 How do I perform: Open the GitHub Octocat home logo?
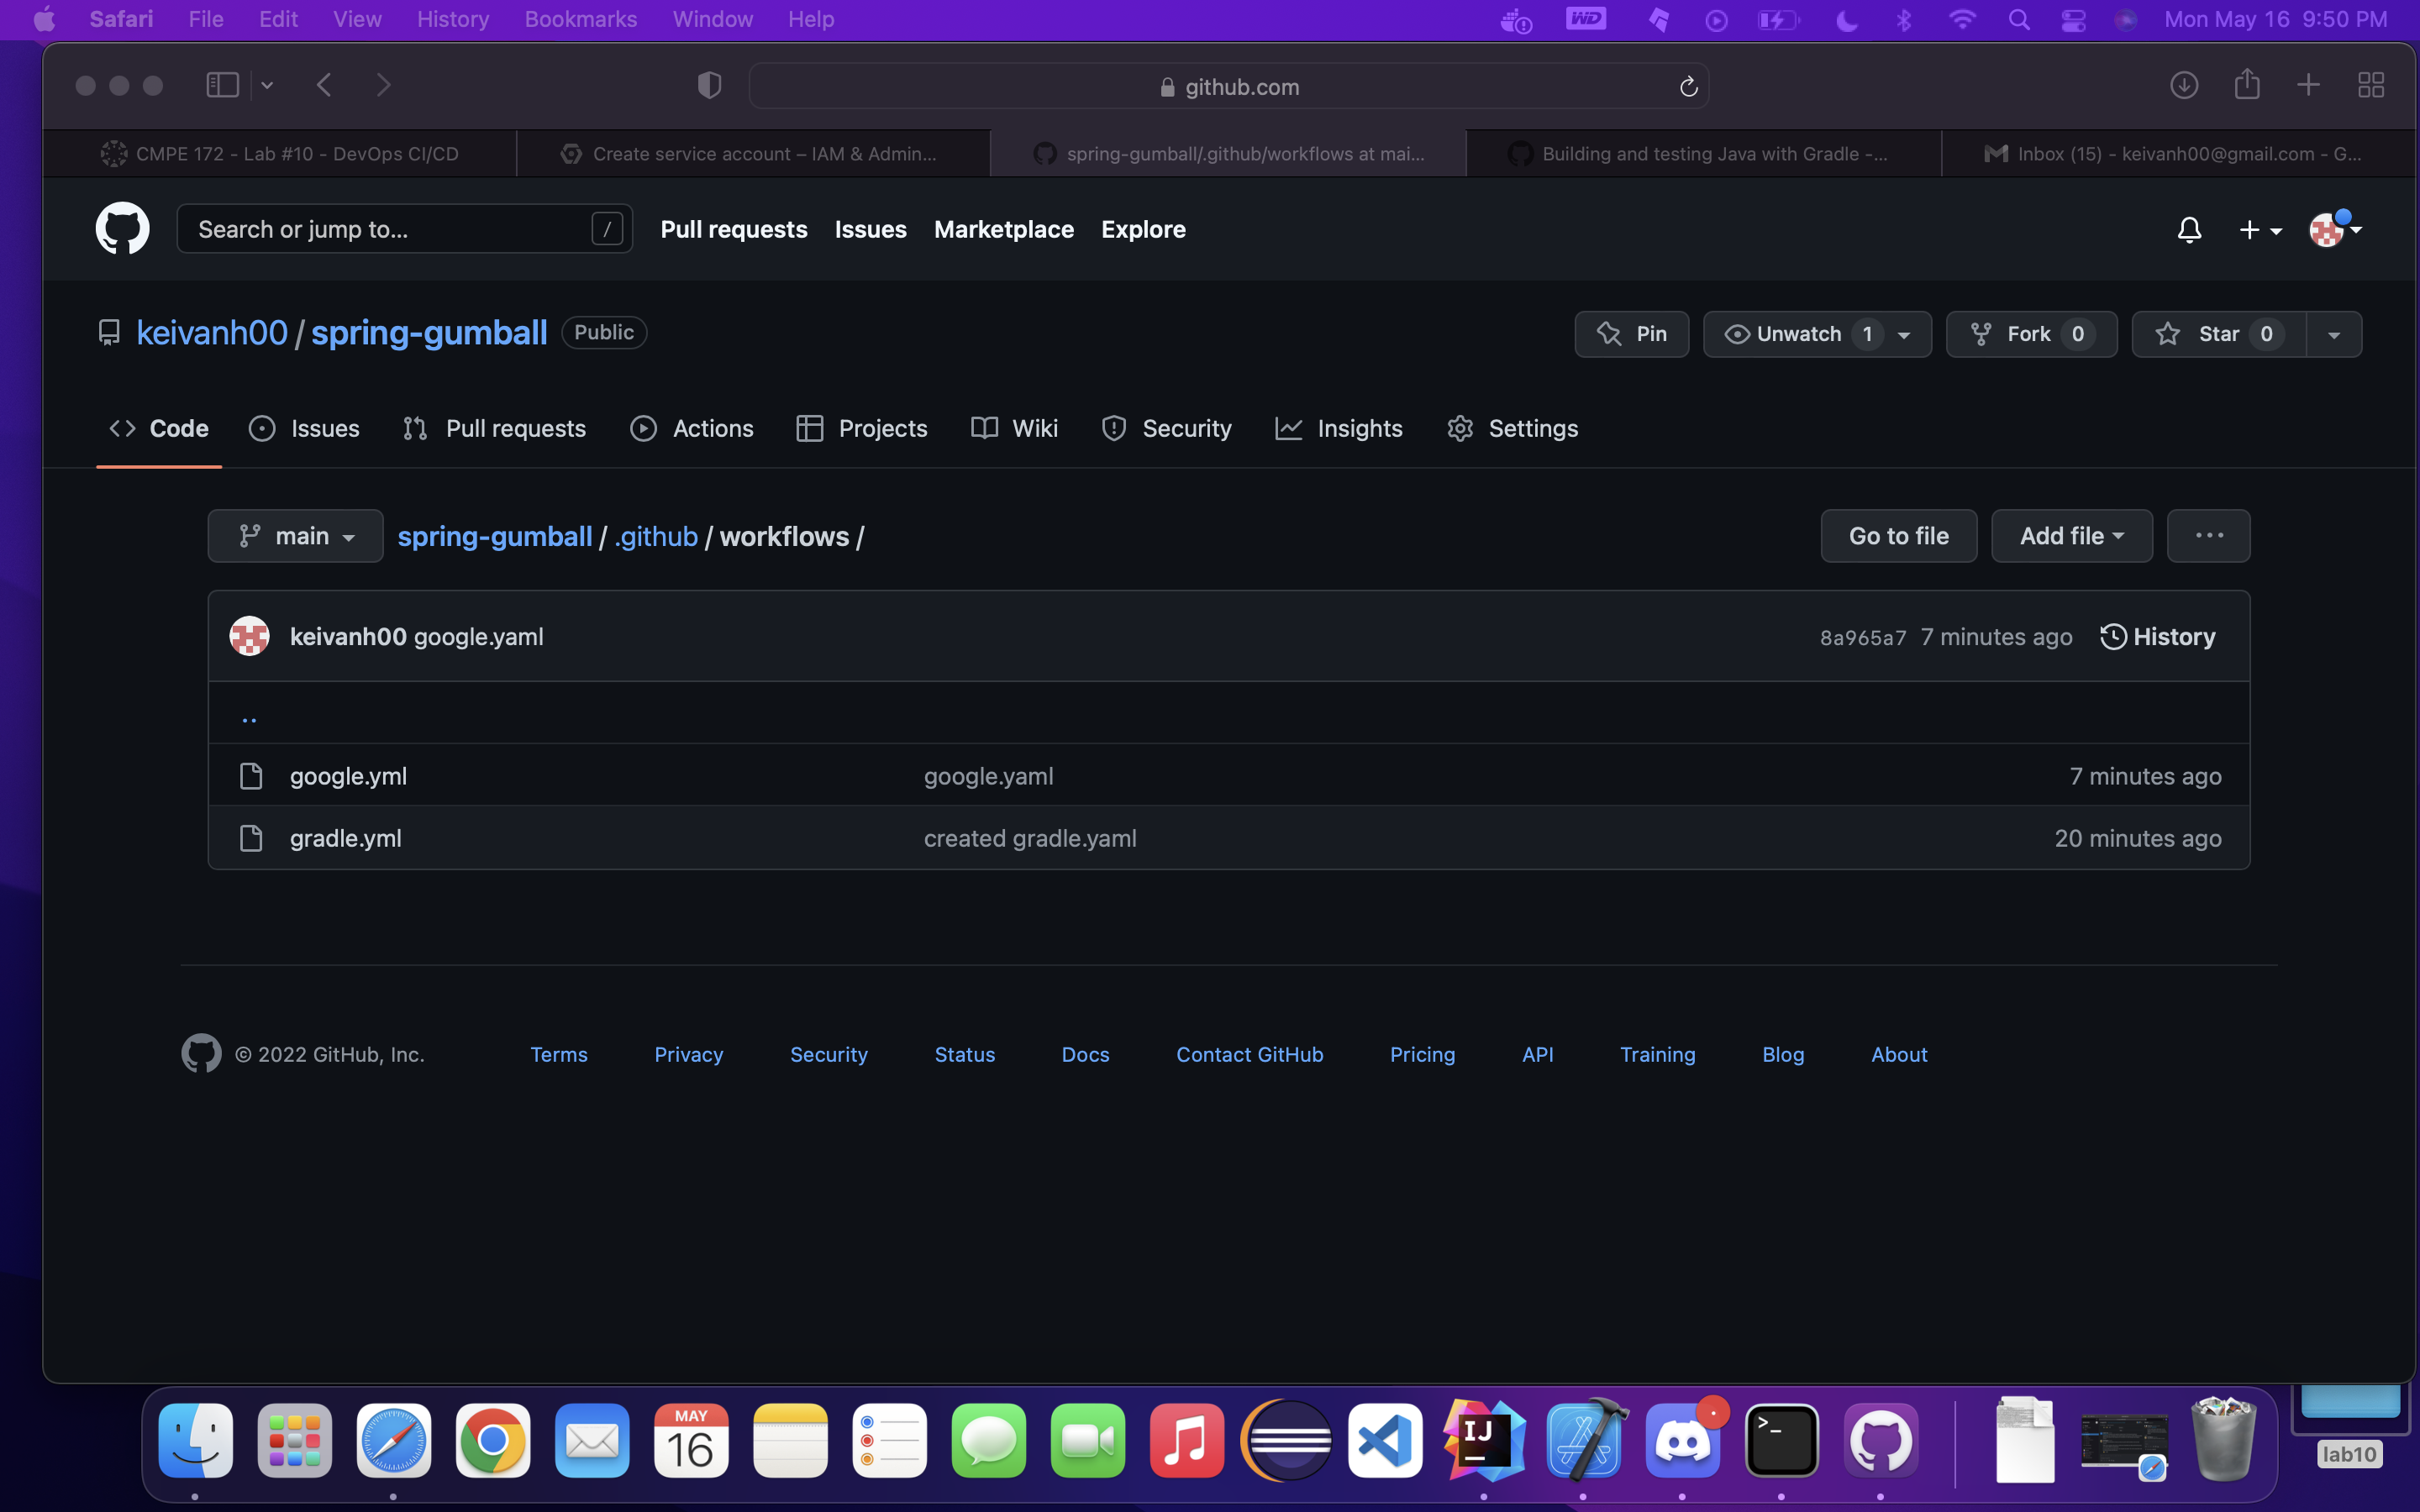pos(122,228)
